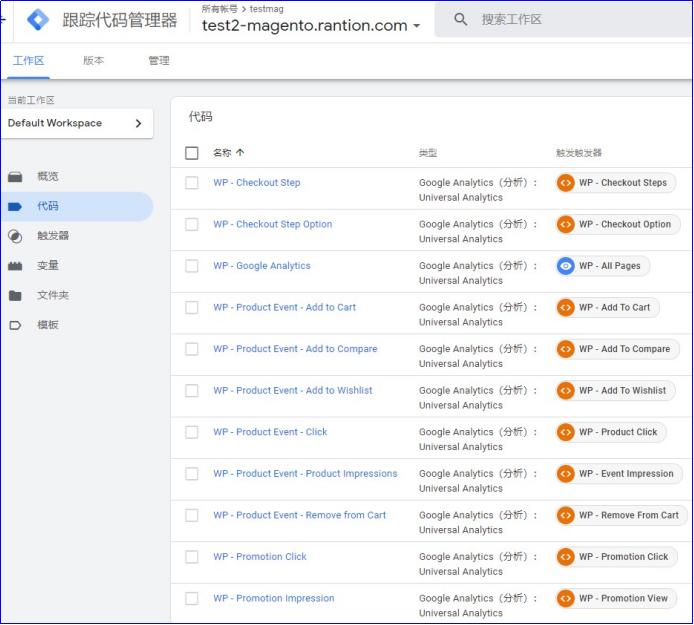The width and height of the screenshot is (694, 625).
Task: Click the orange icon of WP - Remove From Cart trigger
Action: 565,516
